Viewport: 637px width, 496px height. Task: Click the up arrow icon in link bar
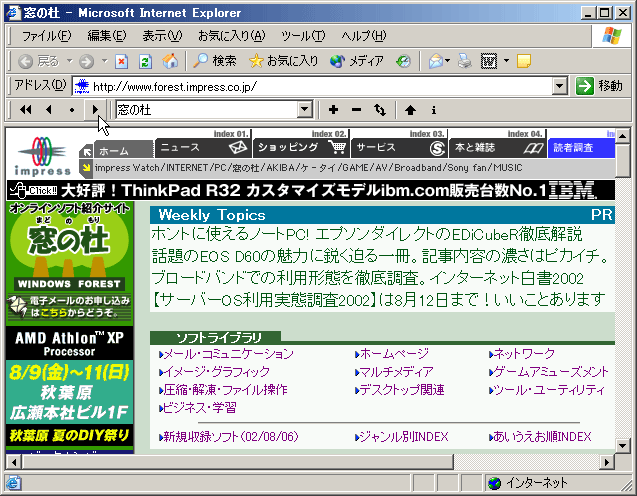pos(410,110)
